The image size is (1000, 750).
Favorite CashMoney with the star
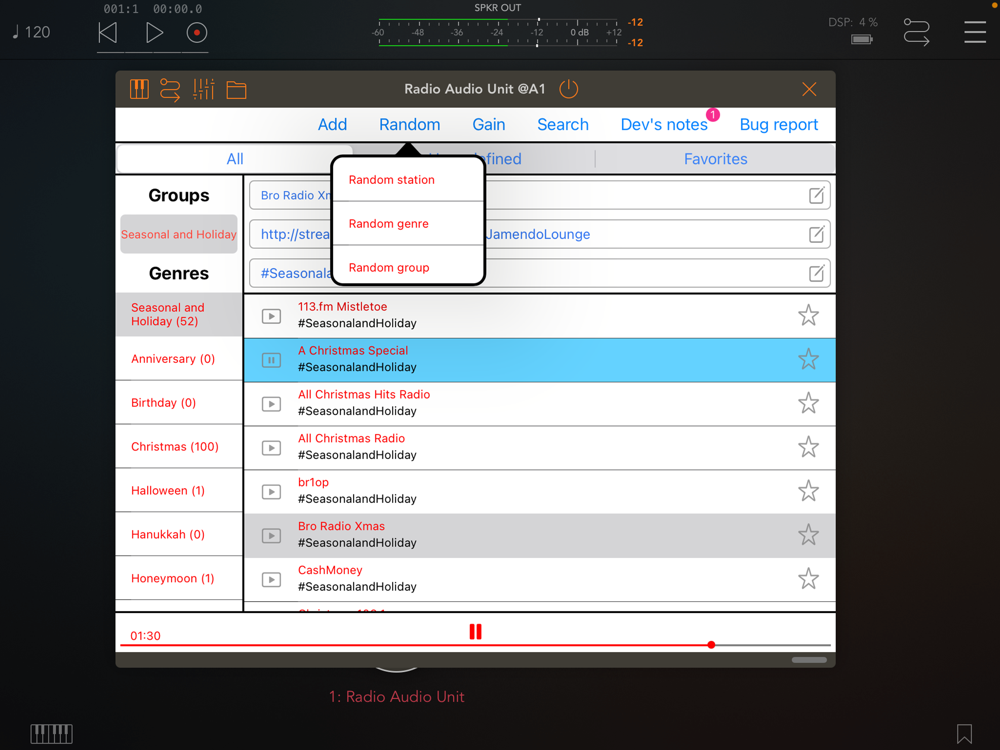coord(808,578)
